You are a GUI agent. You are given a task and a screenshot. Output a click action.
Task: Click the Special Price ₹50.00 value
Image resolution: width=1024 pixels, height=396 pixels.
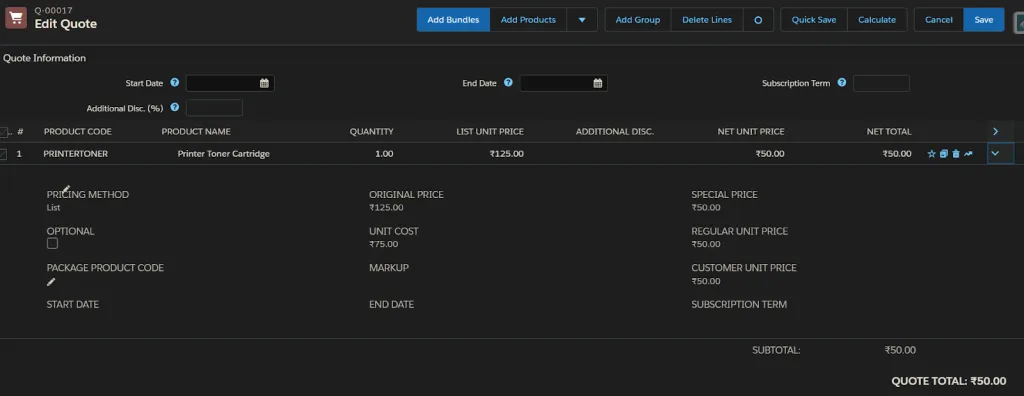point(706,208)
